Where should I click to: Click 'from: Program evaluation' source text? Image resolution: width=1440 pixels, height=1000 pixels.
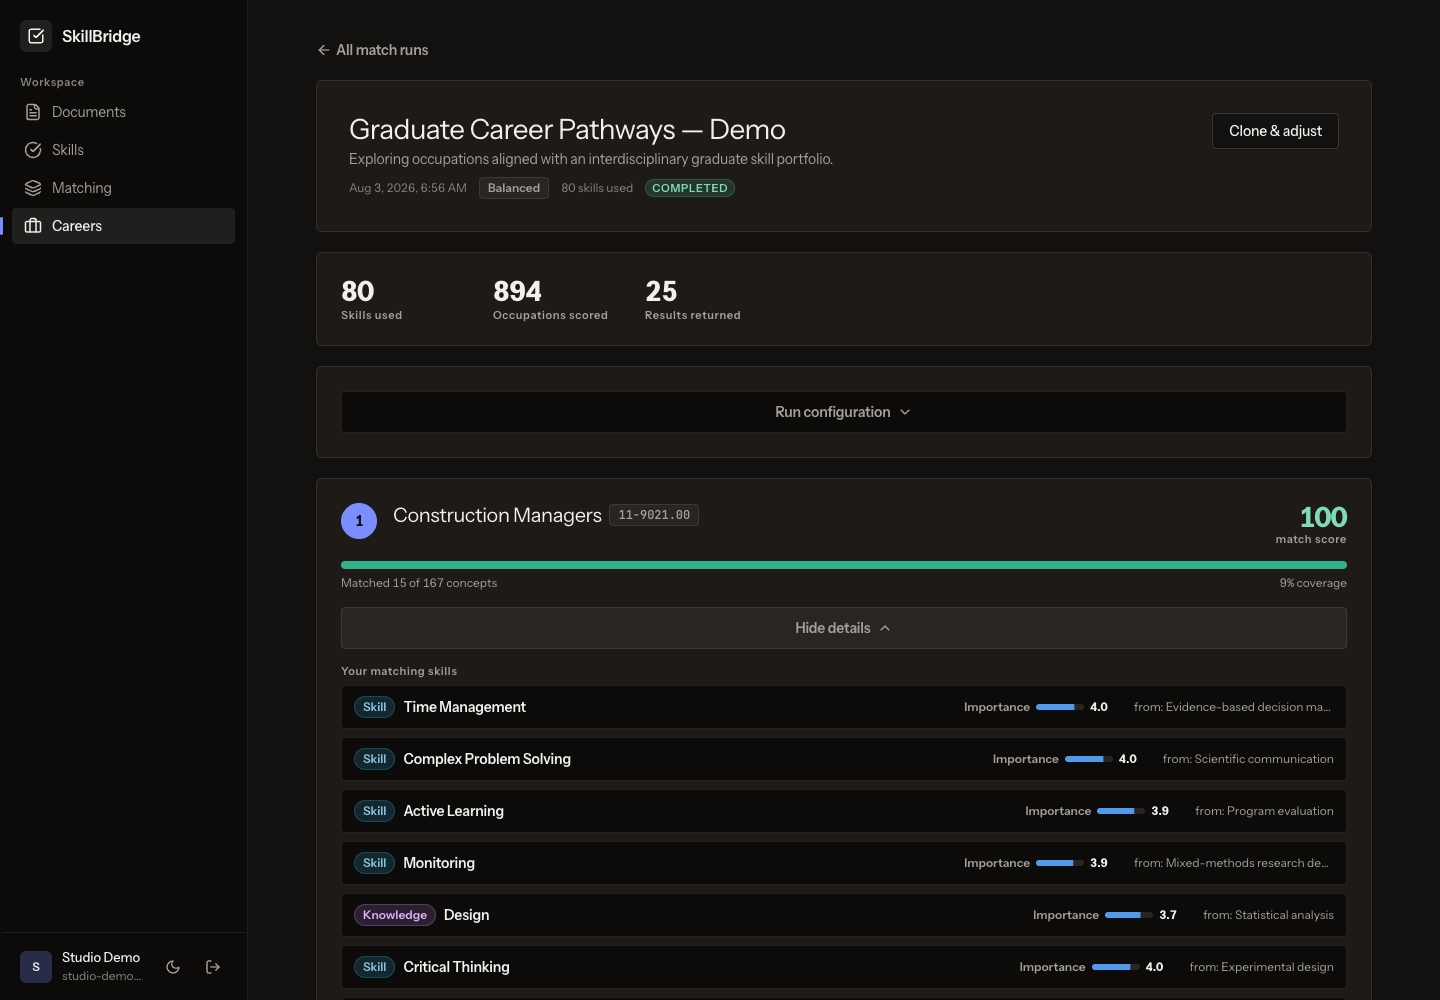[x=1264, y=811]
